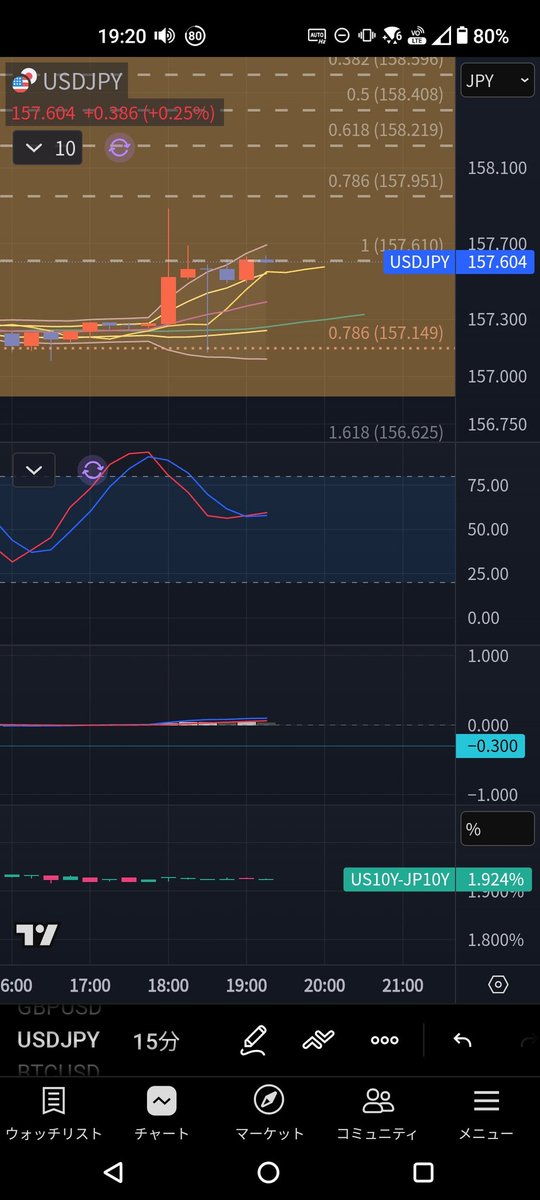Screen dimensions: 540x1200
Task: Tap the 20:00 time axis label
Action: tap(324, 985)
